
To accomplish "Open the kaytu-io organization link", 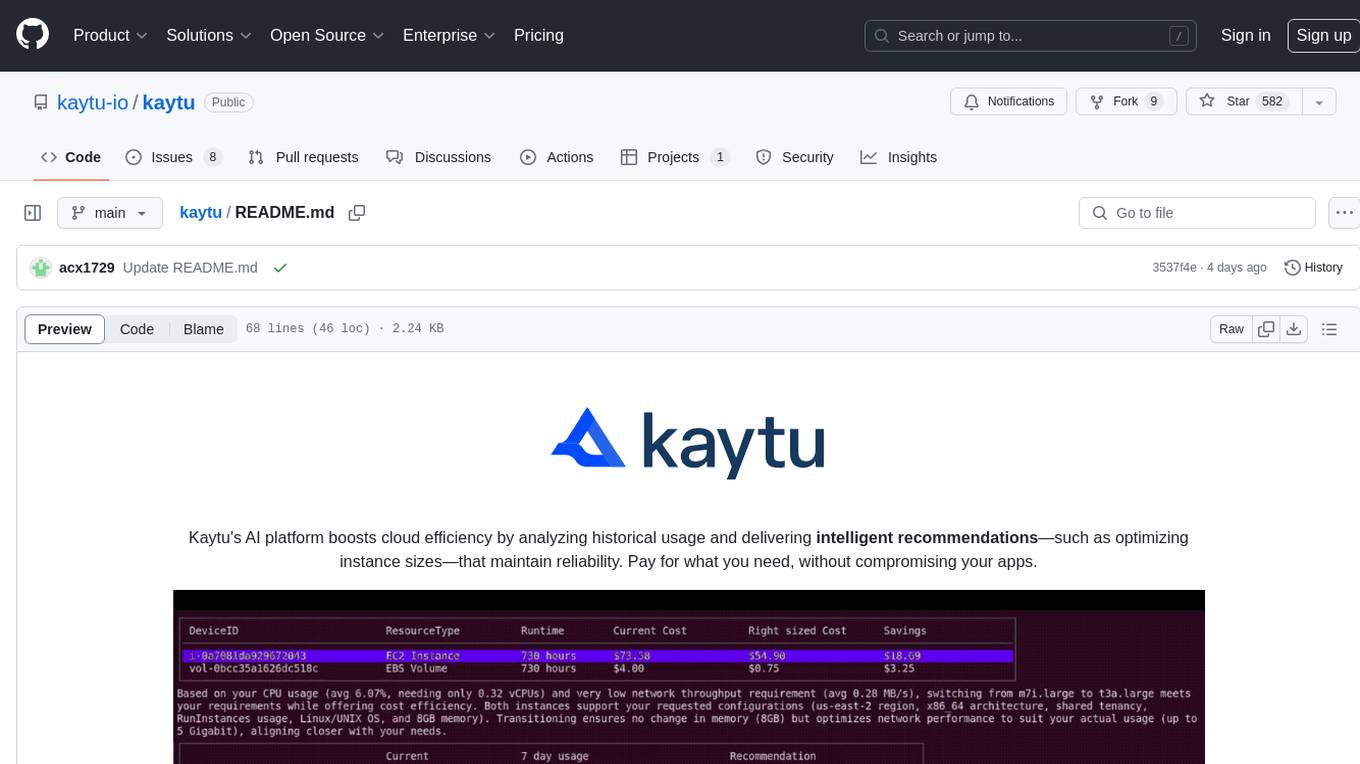I will 93,102.
